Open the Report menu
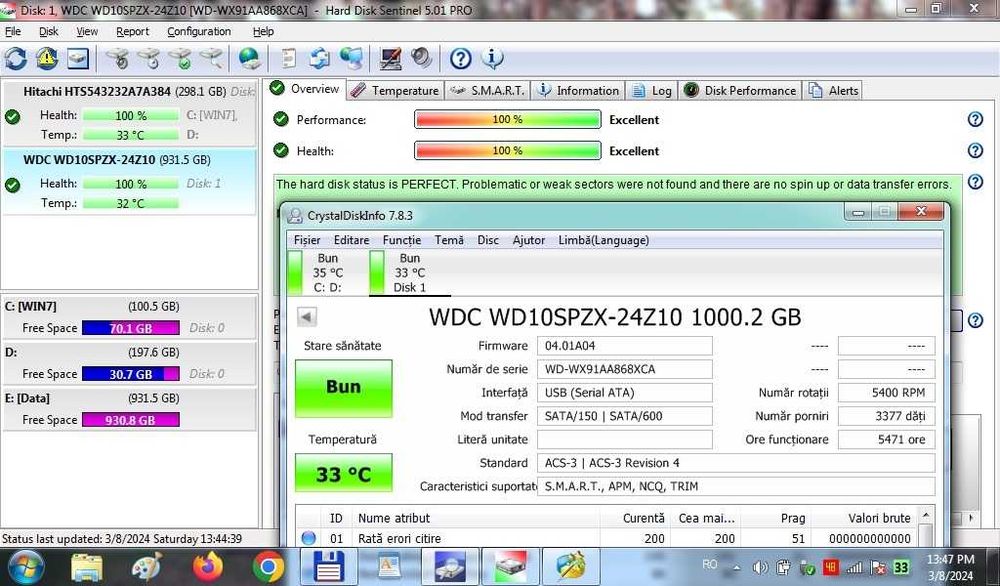 tap(133, 31)
